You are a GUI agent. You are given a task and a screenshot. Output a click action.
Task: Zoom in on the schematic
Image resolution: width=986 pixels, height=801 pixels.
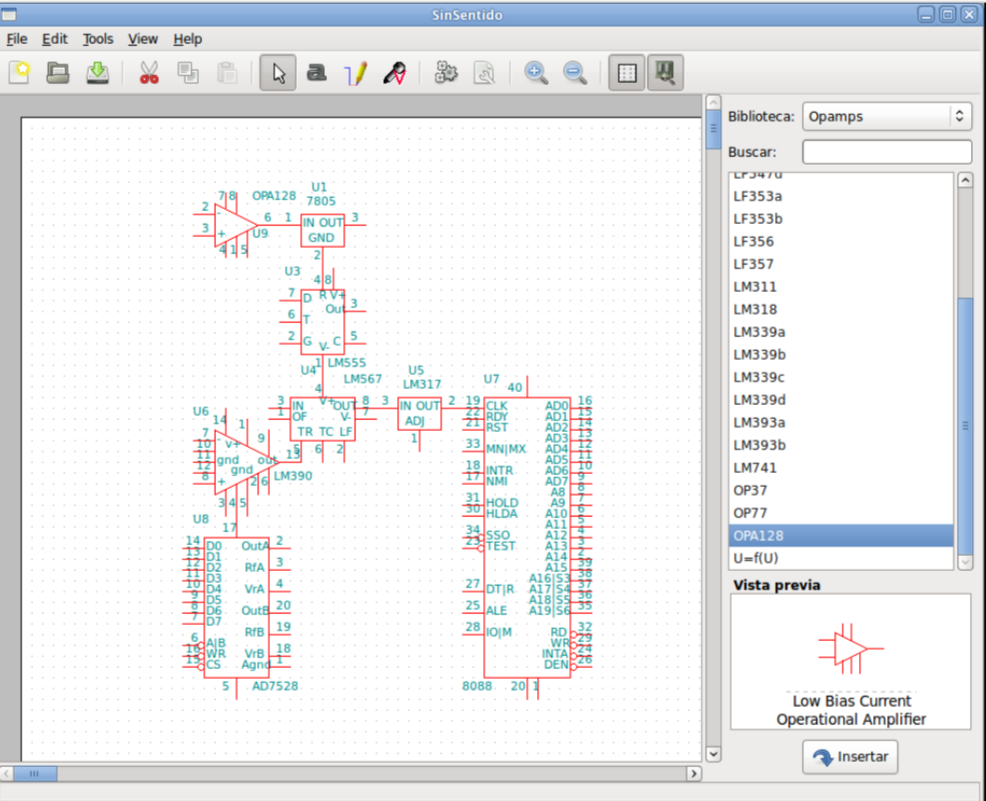pyautogui.click(x=536, y=72)
